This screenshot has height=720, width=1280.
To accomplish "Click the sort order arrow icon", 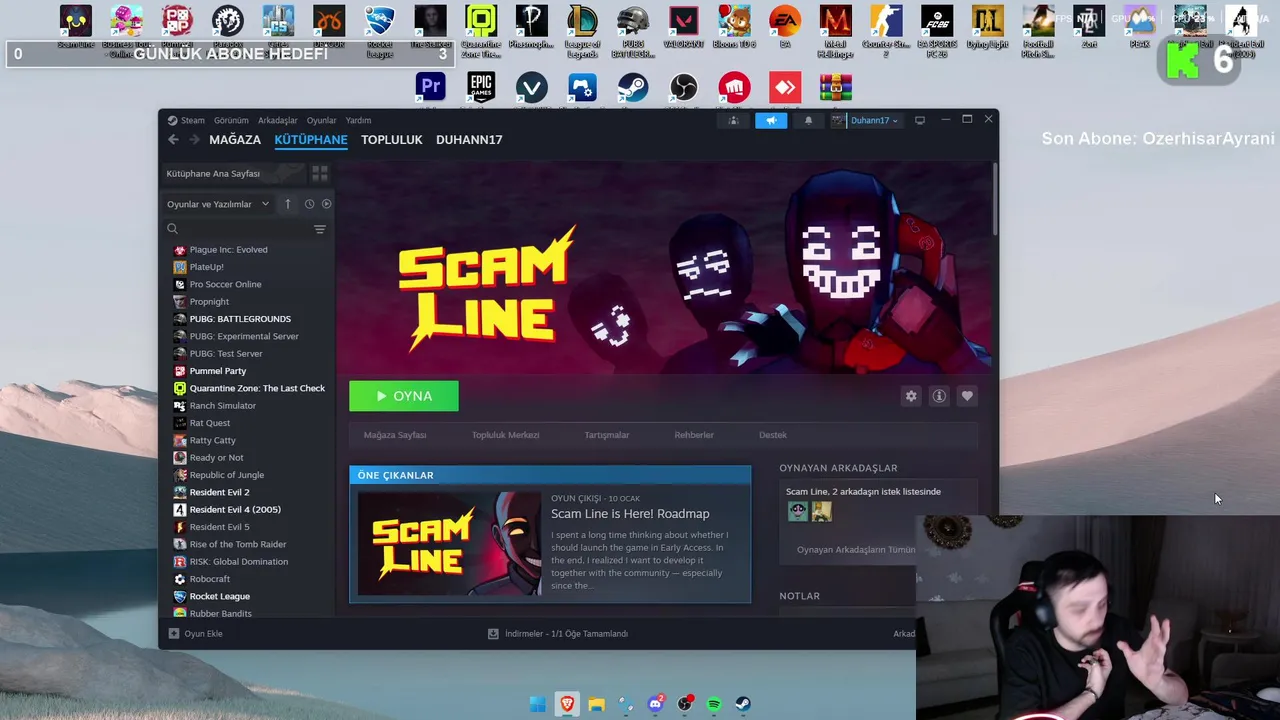I will (x=287, y=204).
